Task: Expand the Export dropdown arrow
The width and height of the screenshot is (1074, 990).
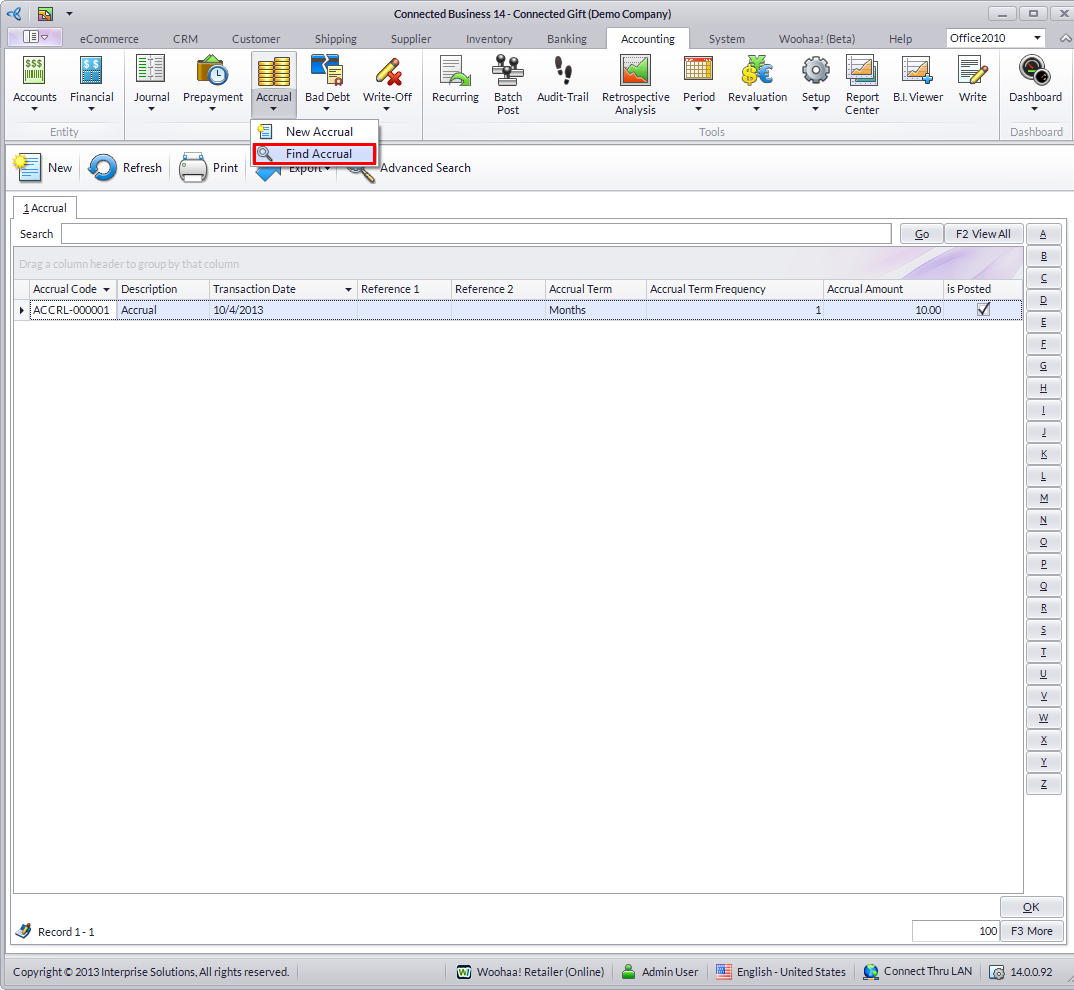Action: click(327, 169)
